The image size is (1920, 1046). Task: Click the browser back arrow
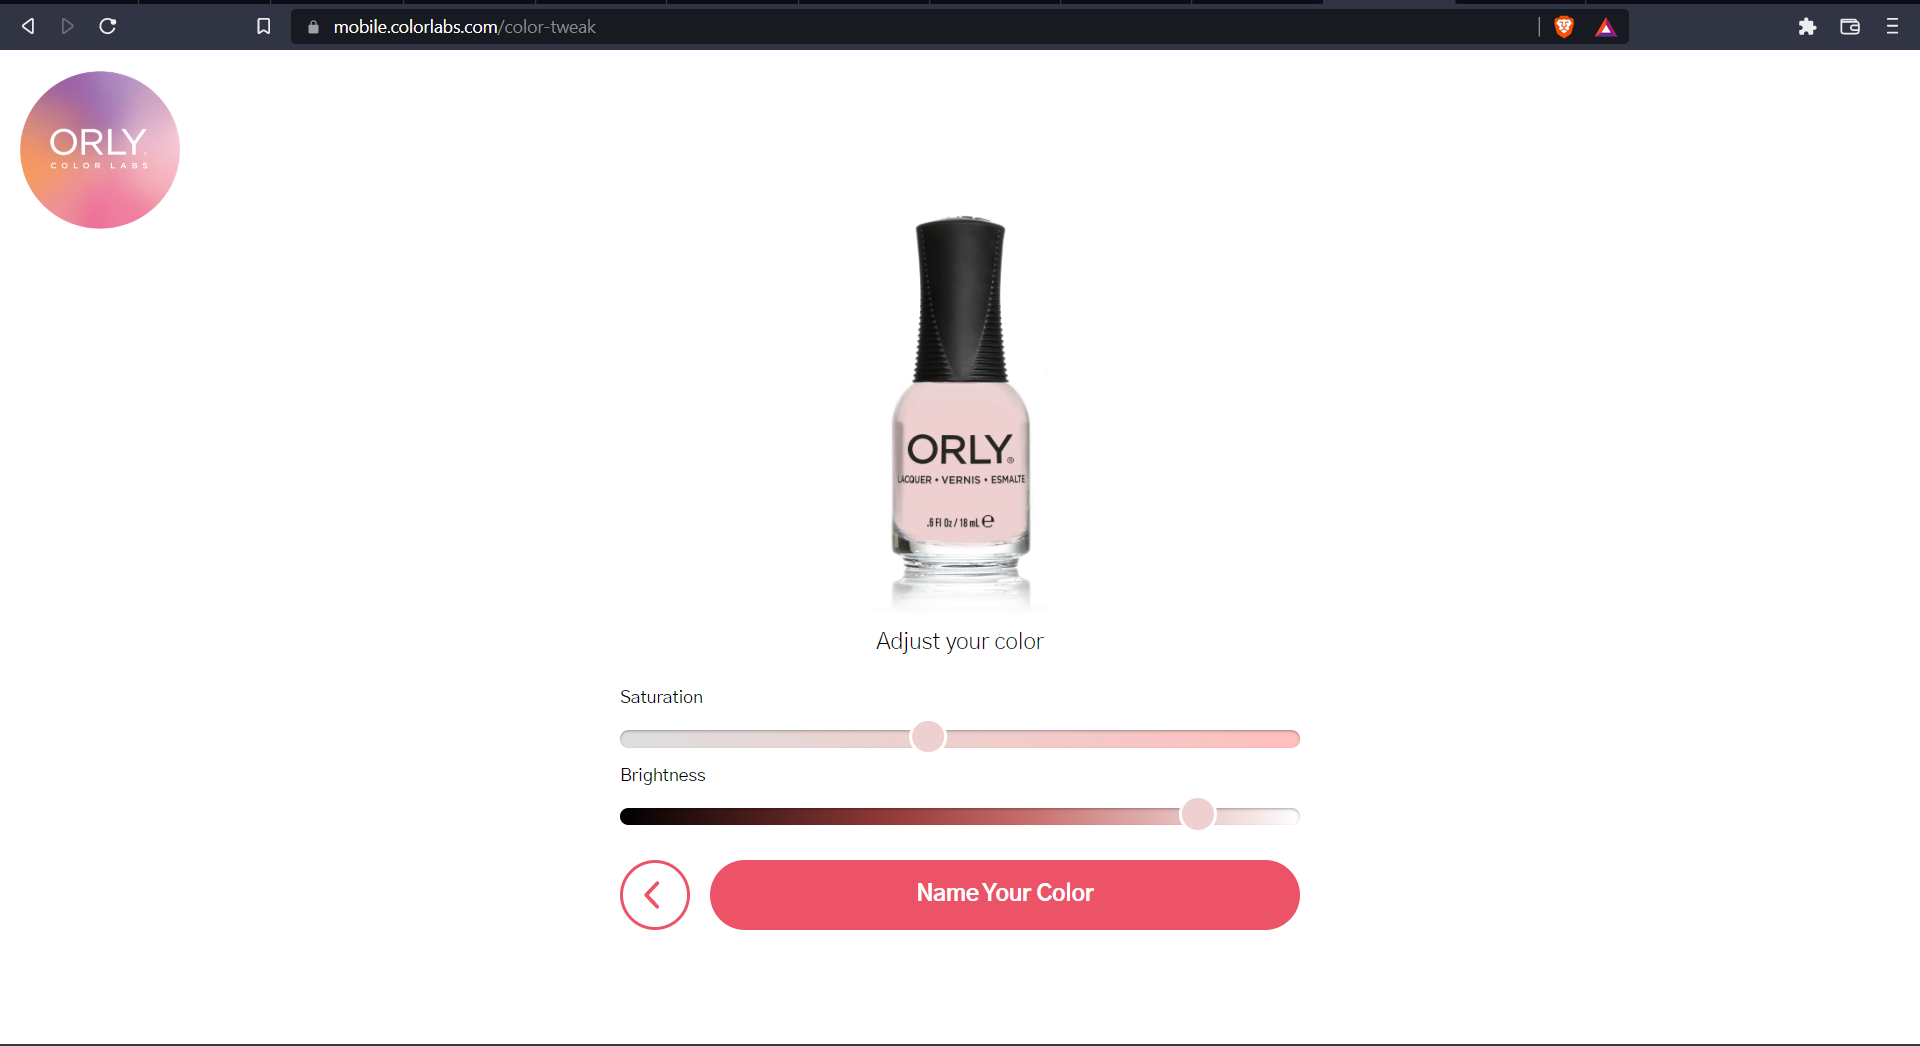(x=28, y=26)
